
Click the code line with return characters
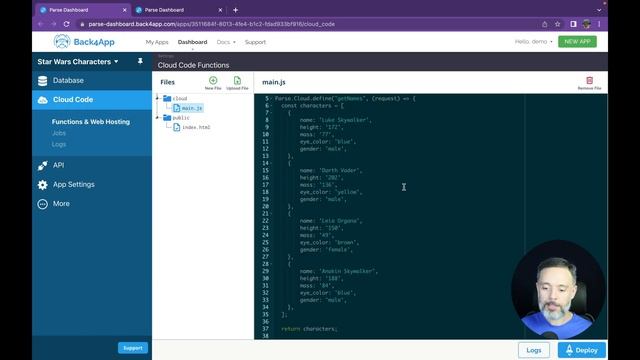(309, 329)
